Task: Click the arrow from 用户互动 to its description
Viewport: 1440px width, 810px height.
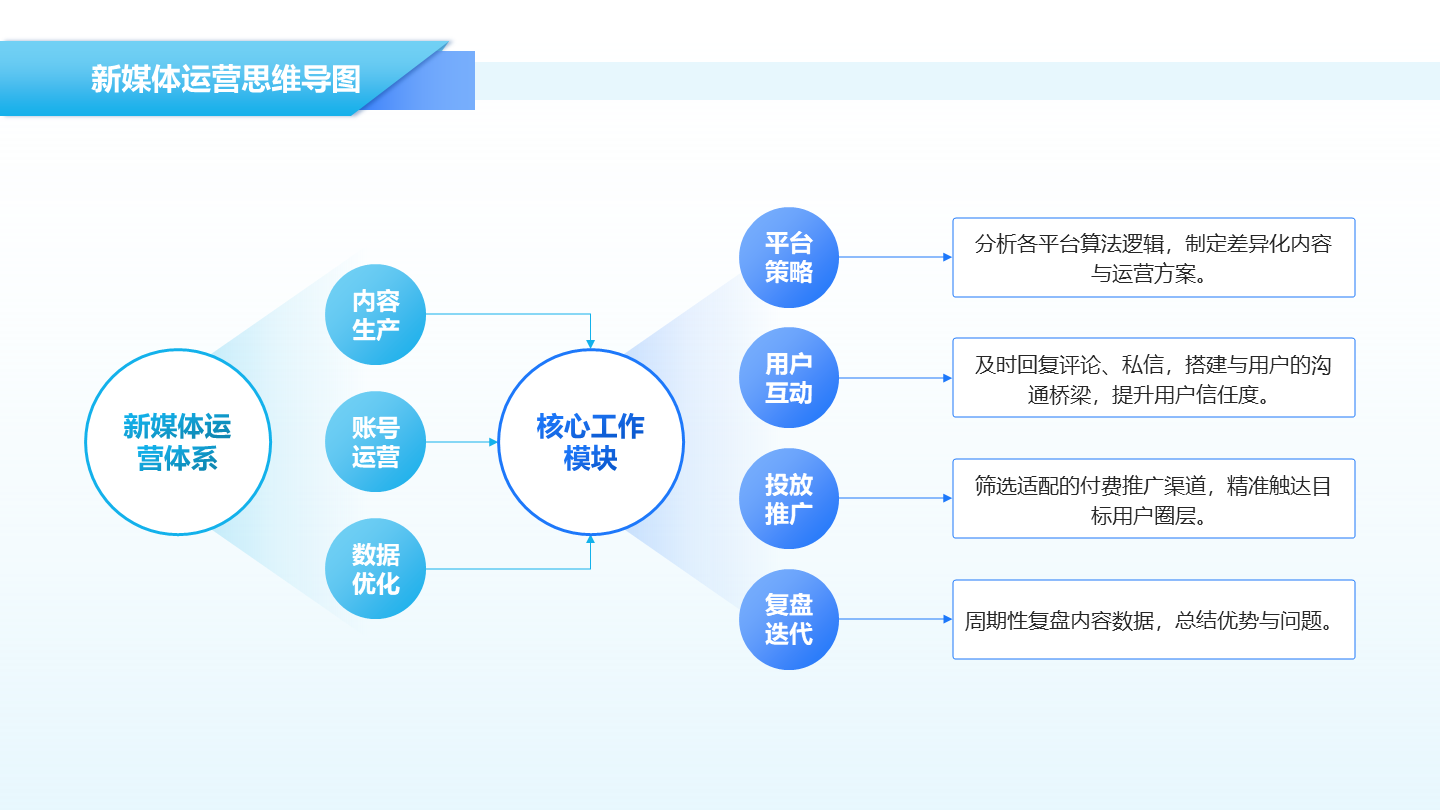Action: pos(895,378)
